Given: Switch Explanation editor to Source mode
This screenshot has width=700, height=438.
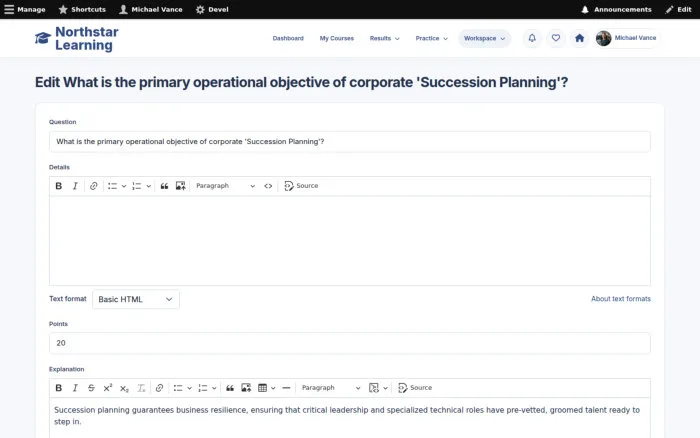Looking at the screenshot, I should coord(415,388).
